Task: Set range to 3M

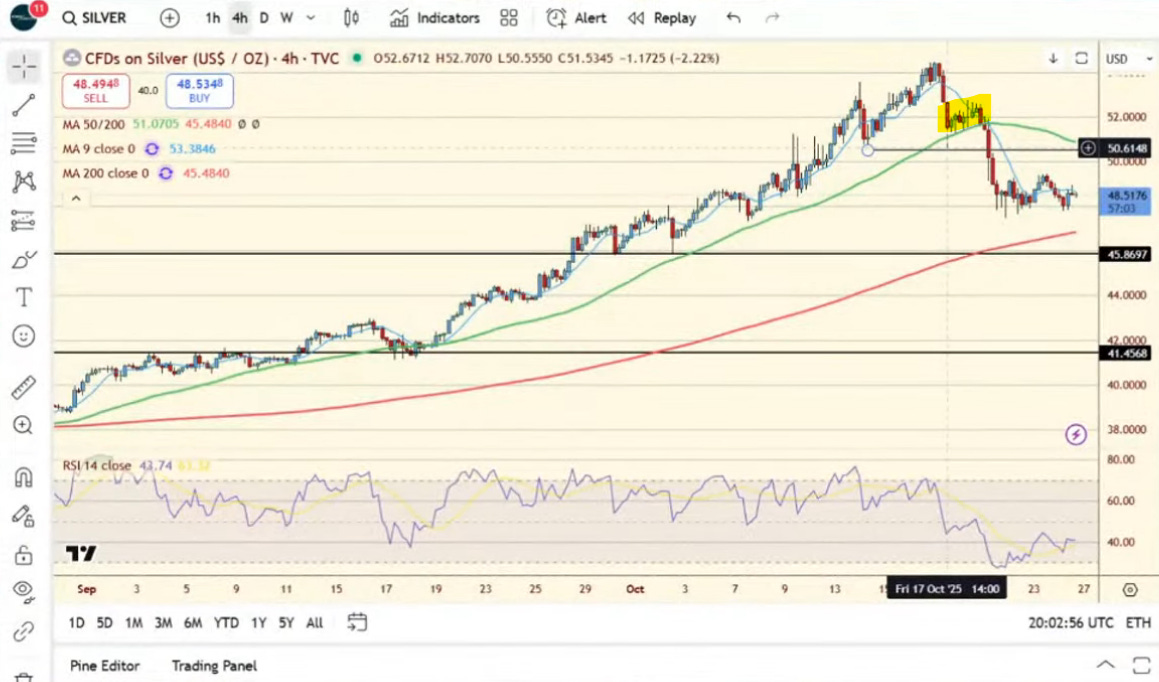Action: [x=163, y=623]
